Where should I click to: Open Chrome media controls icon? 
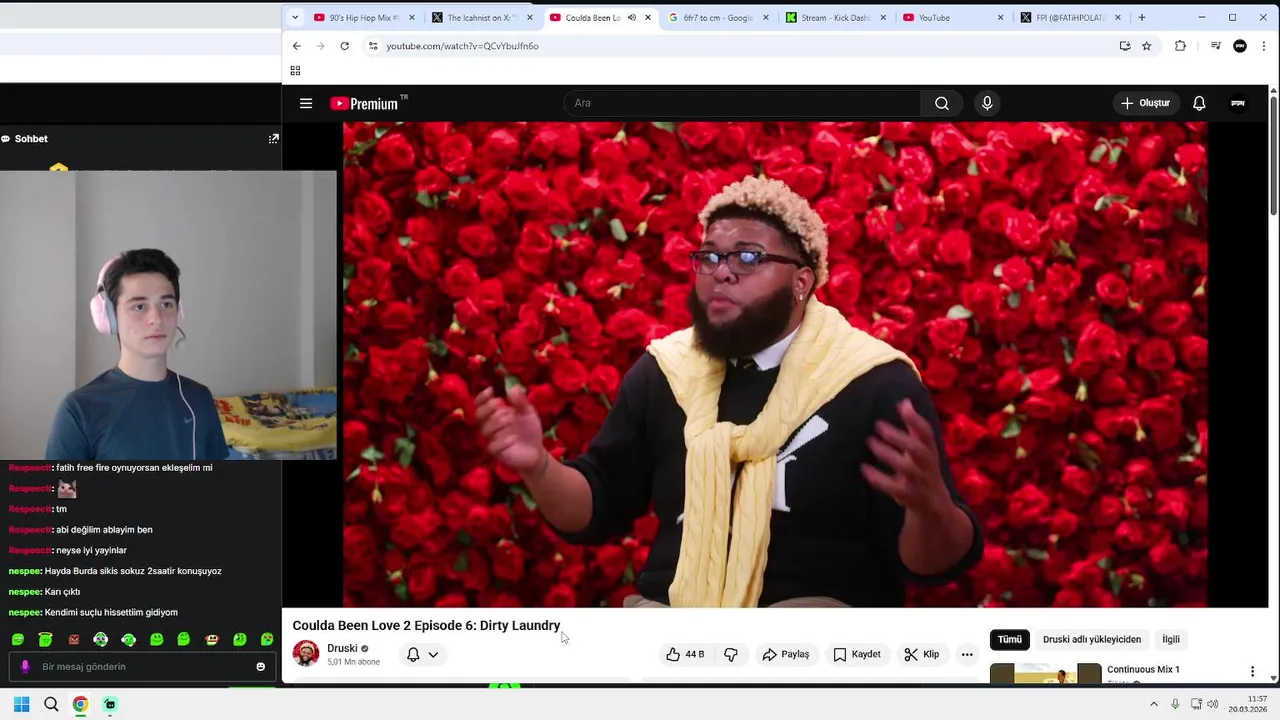[1215, 46]
